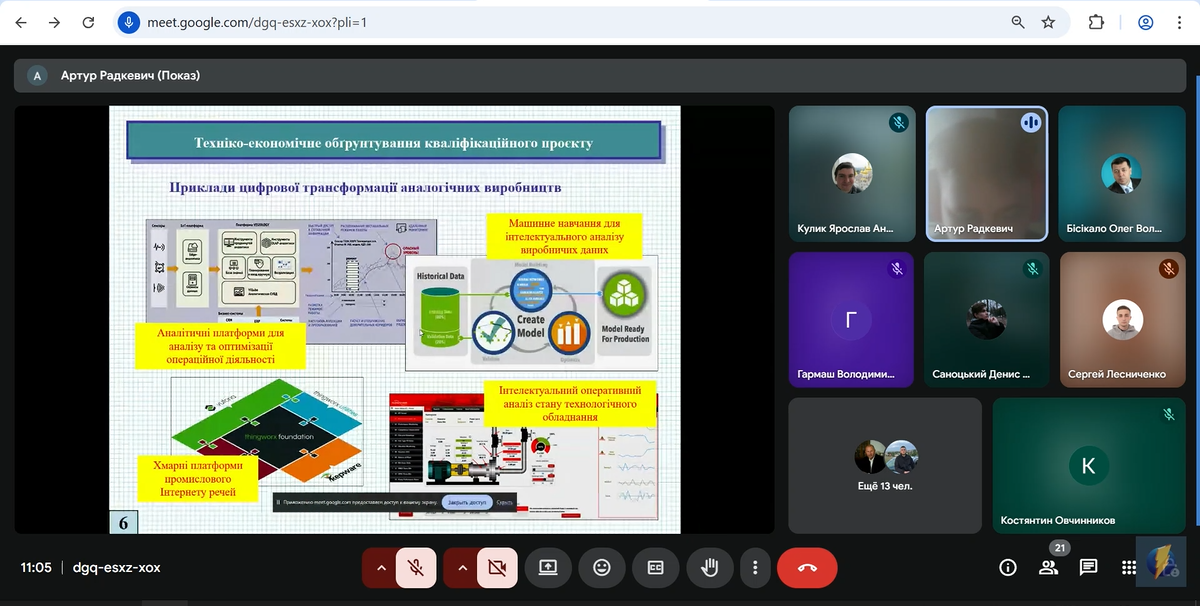Unmute the microphone in the call bar
This screenshot has width=1200, height=606.
(x=416, y=567)
